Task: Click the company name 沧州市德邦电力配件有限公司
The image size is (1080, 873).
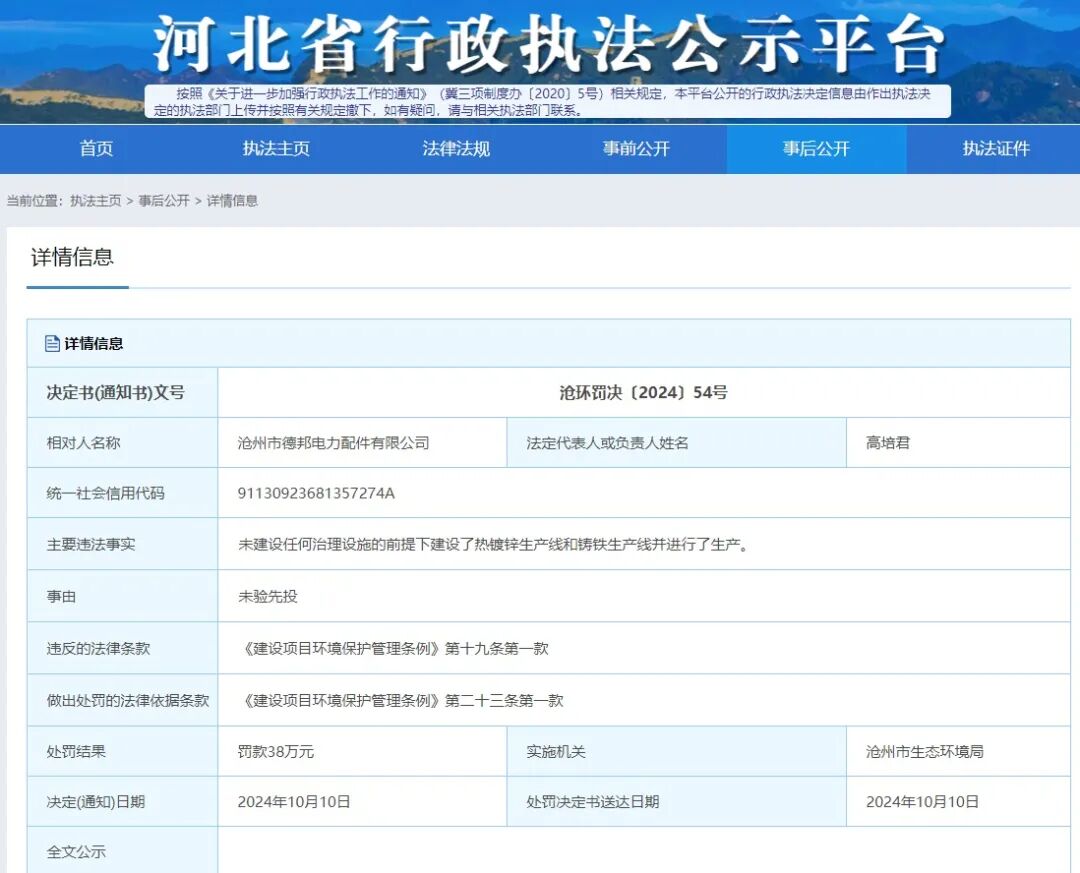Action: 333,443
